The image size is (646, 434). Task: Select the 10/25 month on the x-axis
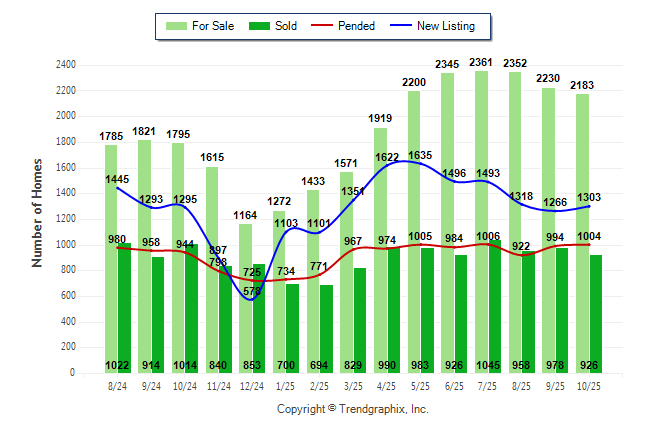point(589,386)
